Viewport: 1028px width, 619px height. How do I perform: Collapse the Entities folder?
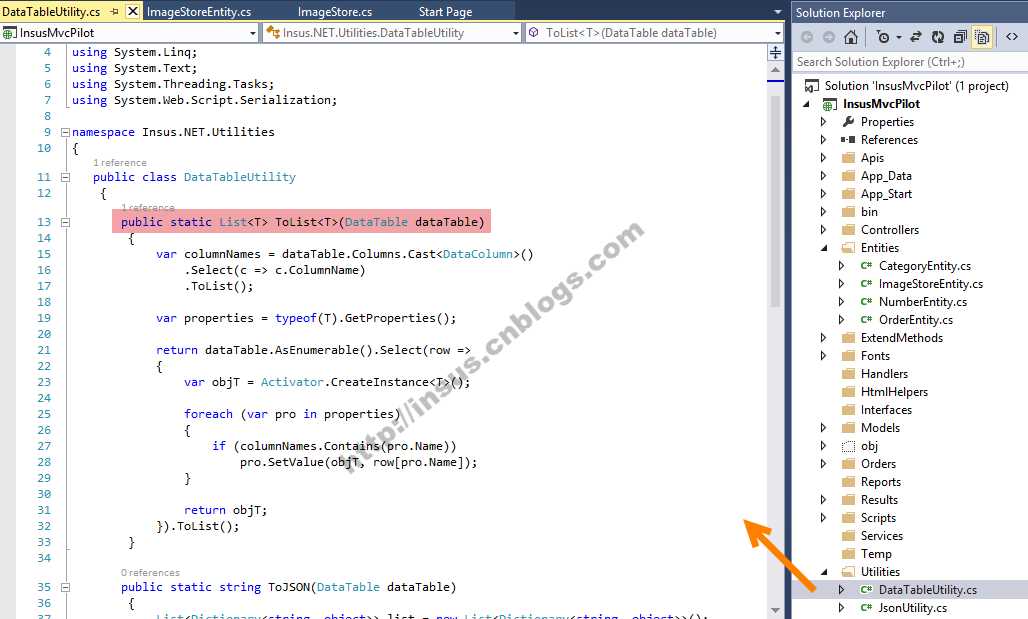[824, 248]
